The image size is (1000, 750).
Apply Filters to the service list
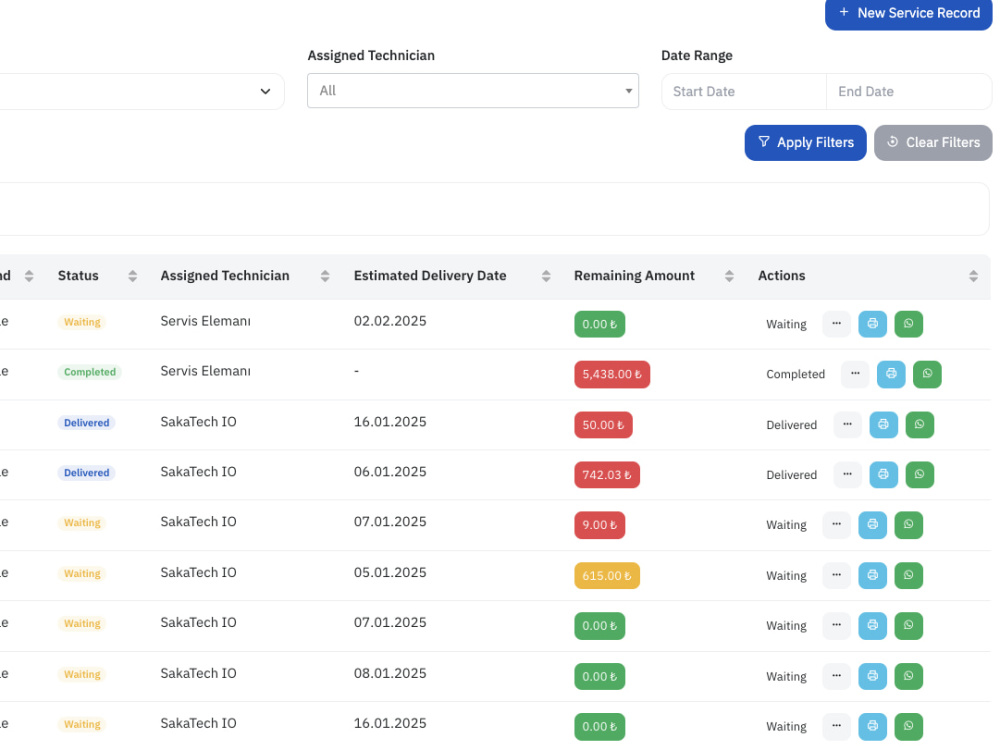point(805,142)
